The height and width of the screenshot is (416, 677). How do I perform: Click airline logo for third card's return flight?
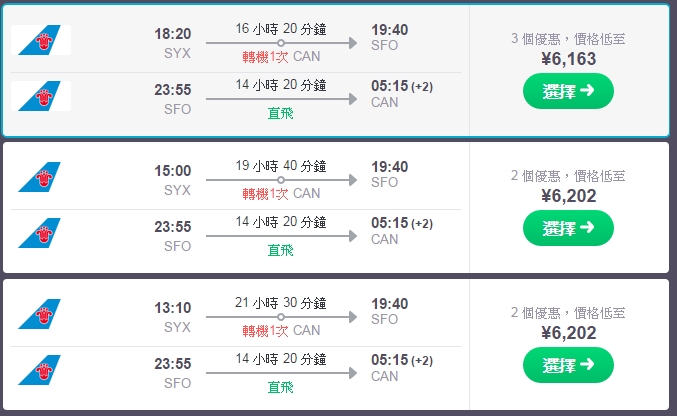coord(39,370)
